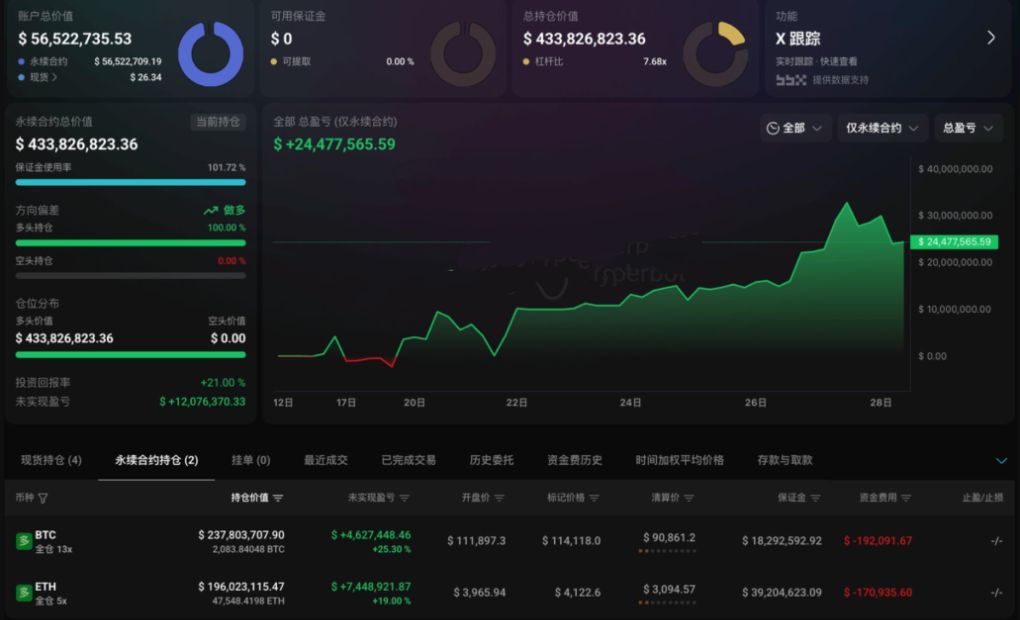Click the 资金费用 column sort icon
Screen dimensions: 1020x620
[x=906, y=498]
